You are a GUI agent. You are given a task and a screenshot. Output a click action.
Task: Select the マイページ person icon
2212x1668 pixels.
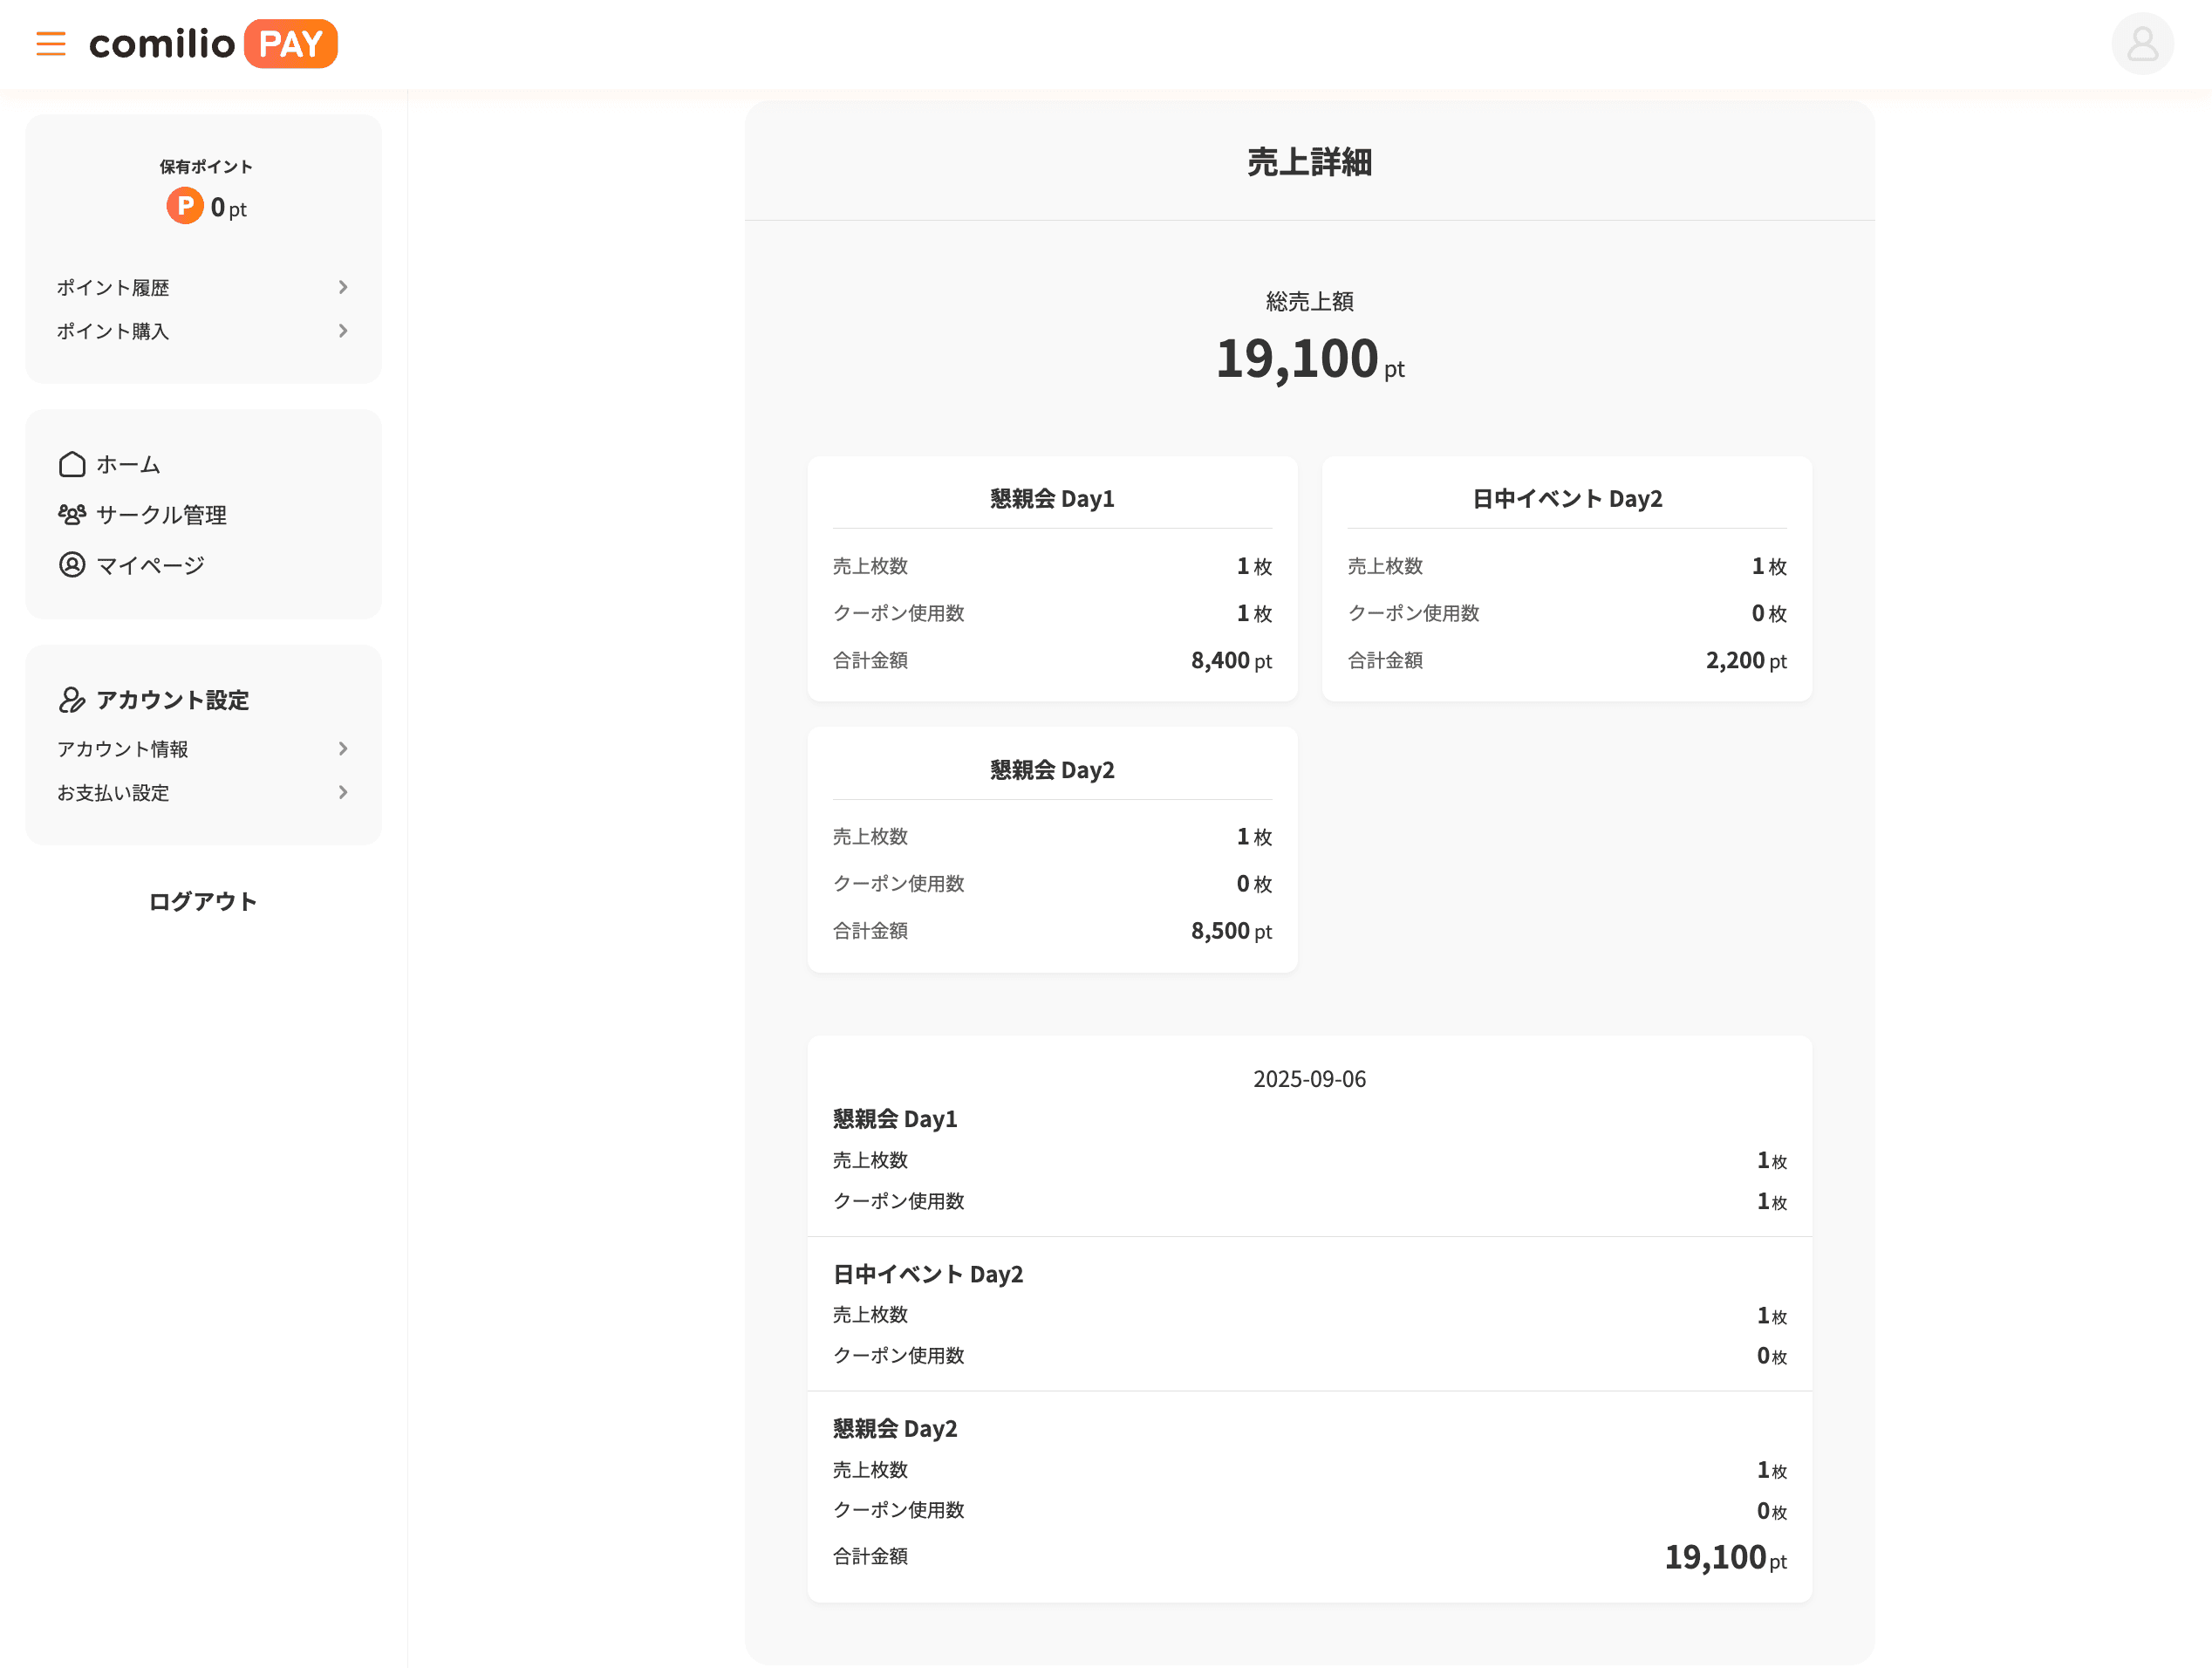(x=71, y=565)
